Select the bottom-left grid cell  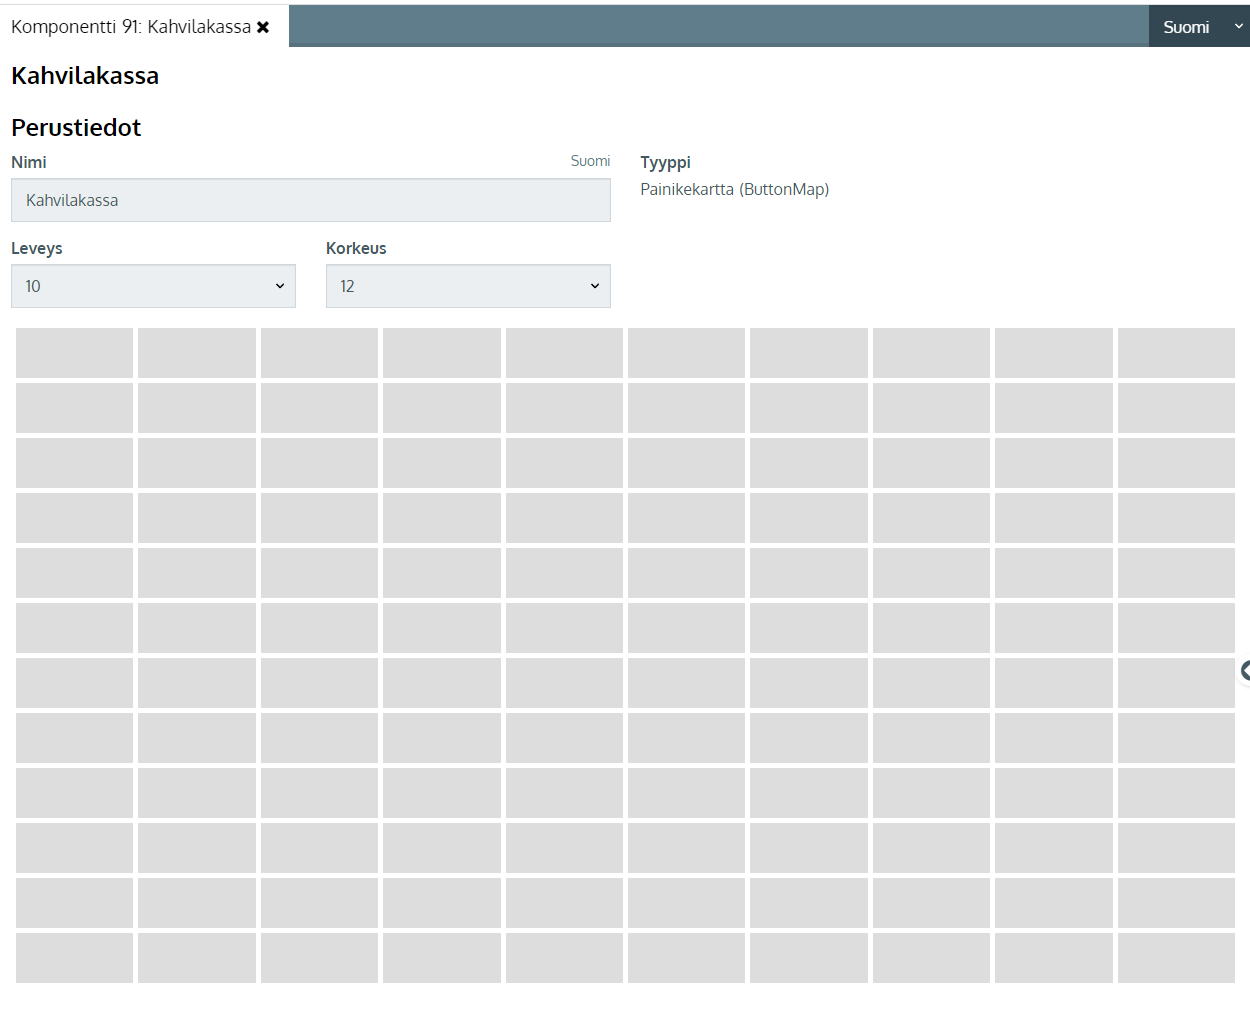[74, 958]
